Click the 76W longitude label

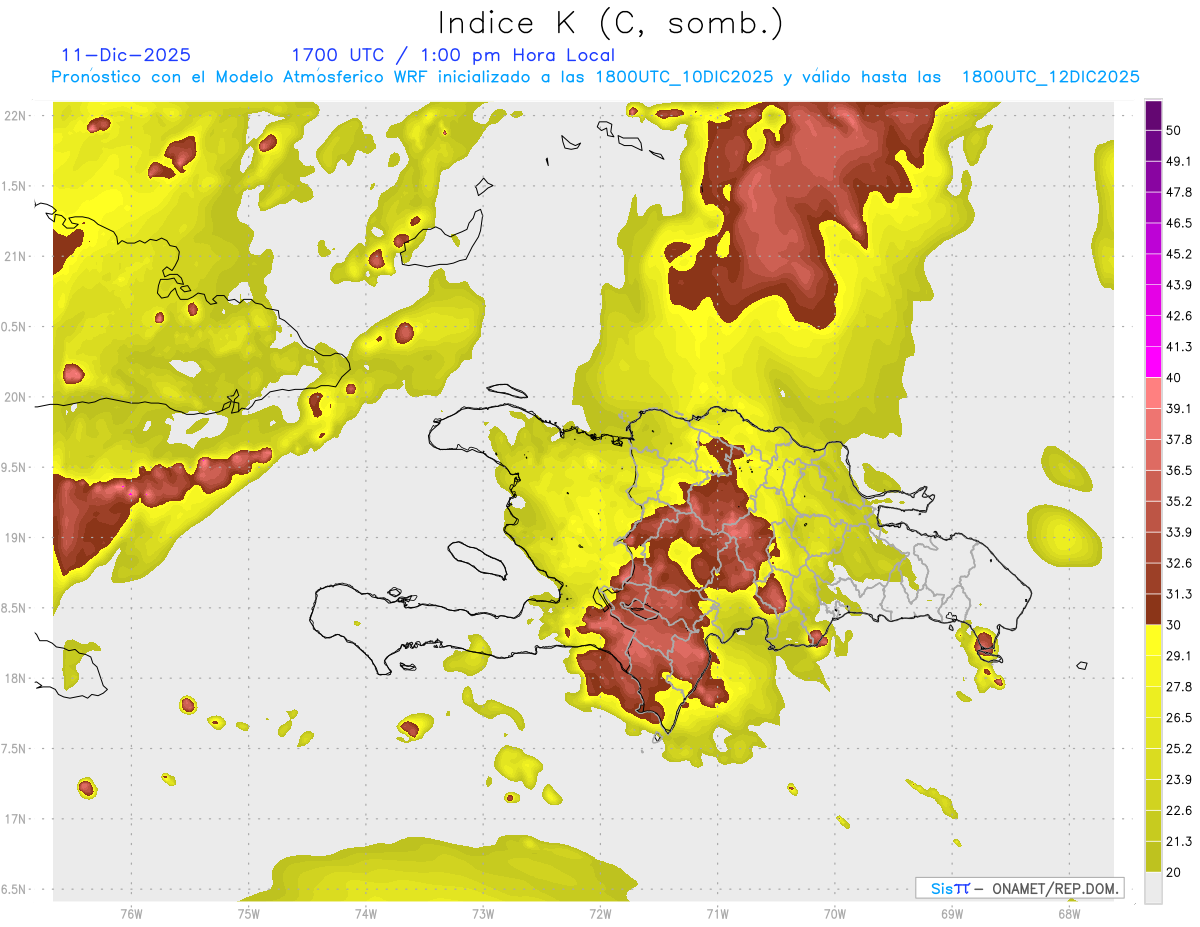pyautogui.click(x=131, y=914)
